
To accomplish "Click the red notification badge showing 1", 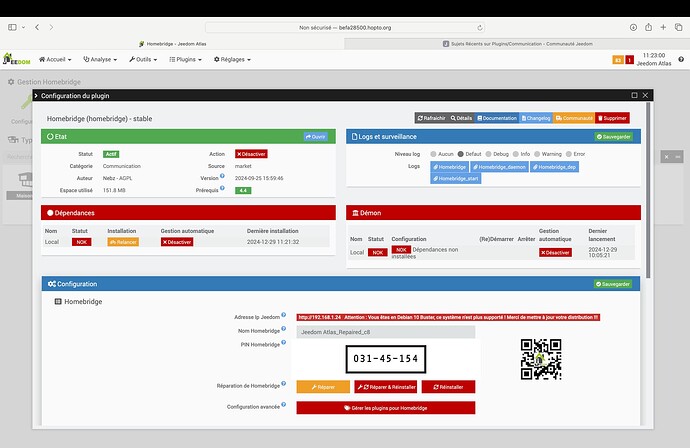I will point(629,60).
